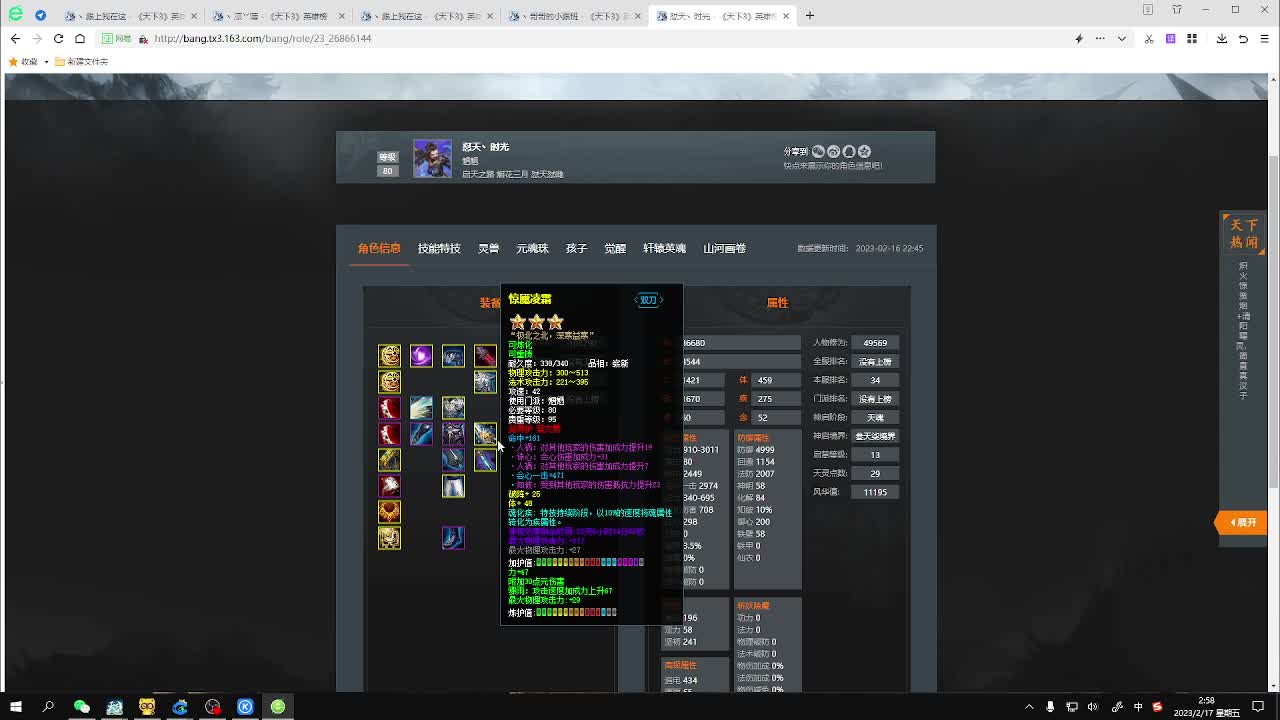Click the Qzone star share icon
The image size is (1280, 720).
pos(864,151)
